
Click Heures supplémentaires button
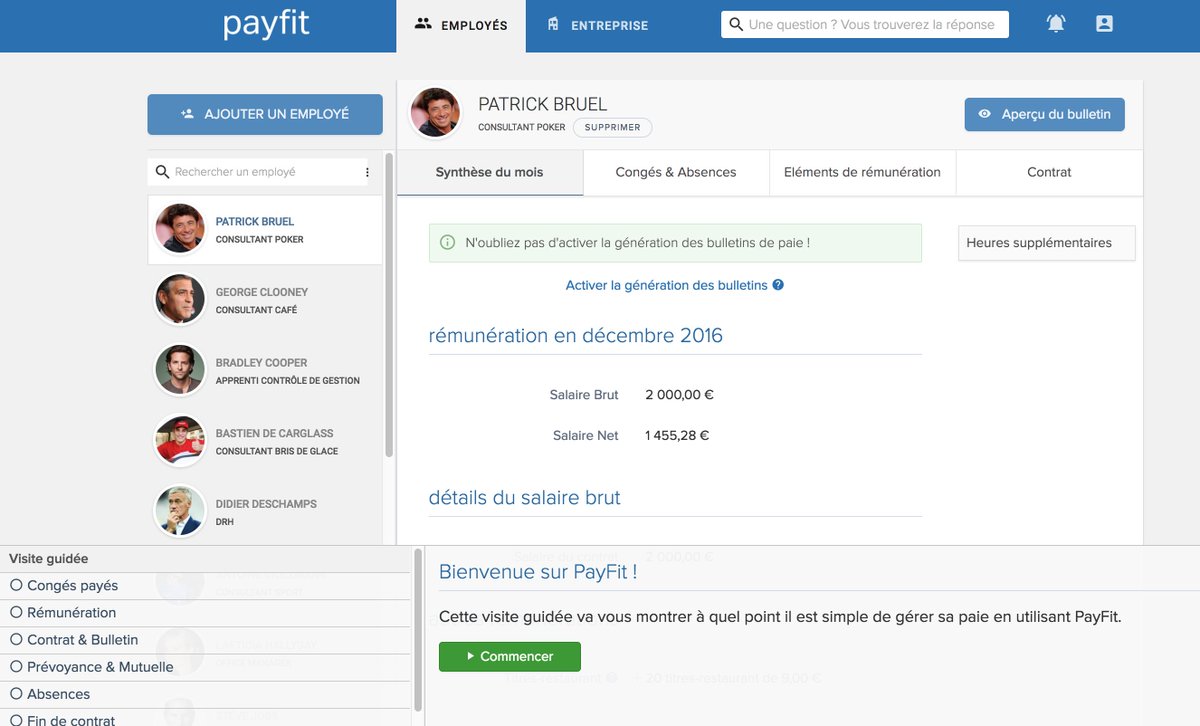click(x=1047, y=243)
